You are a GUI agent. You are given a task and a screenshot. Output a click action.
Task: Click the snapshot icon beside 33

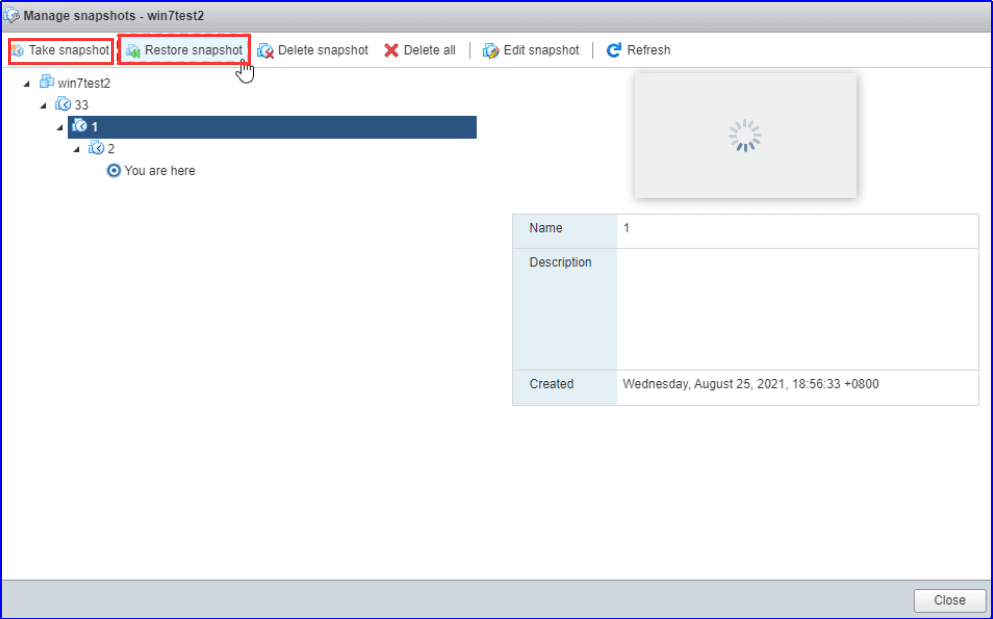click(63, 104)
